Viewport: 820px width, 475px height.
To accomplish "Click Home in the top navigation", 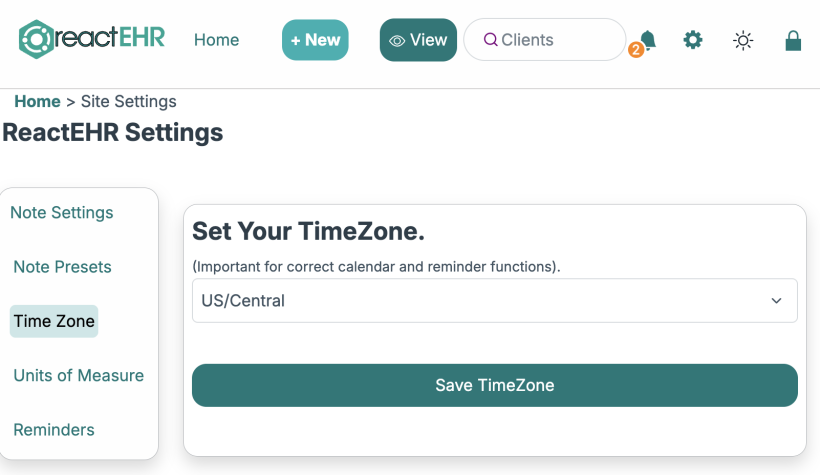I will [217, 40].
